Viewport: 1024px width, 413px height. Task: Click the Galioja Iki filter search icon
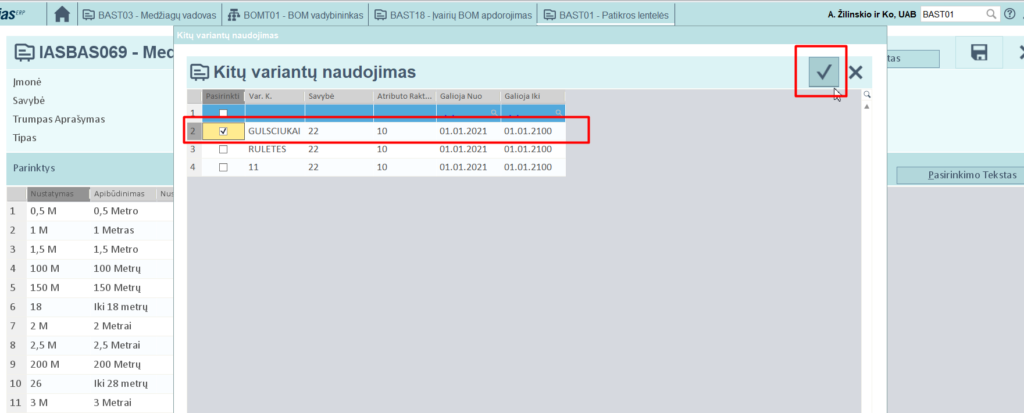pyautogui.click(x=558, y=113)
